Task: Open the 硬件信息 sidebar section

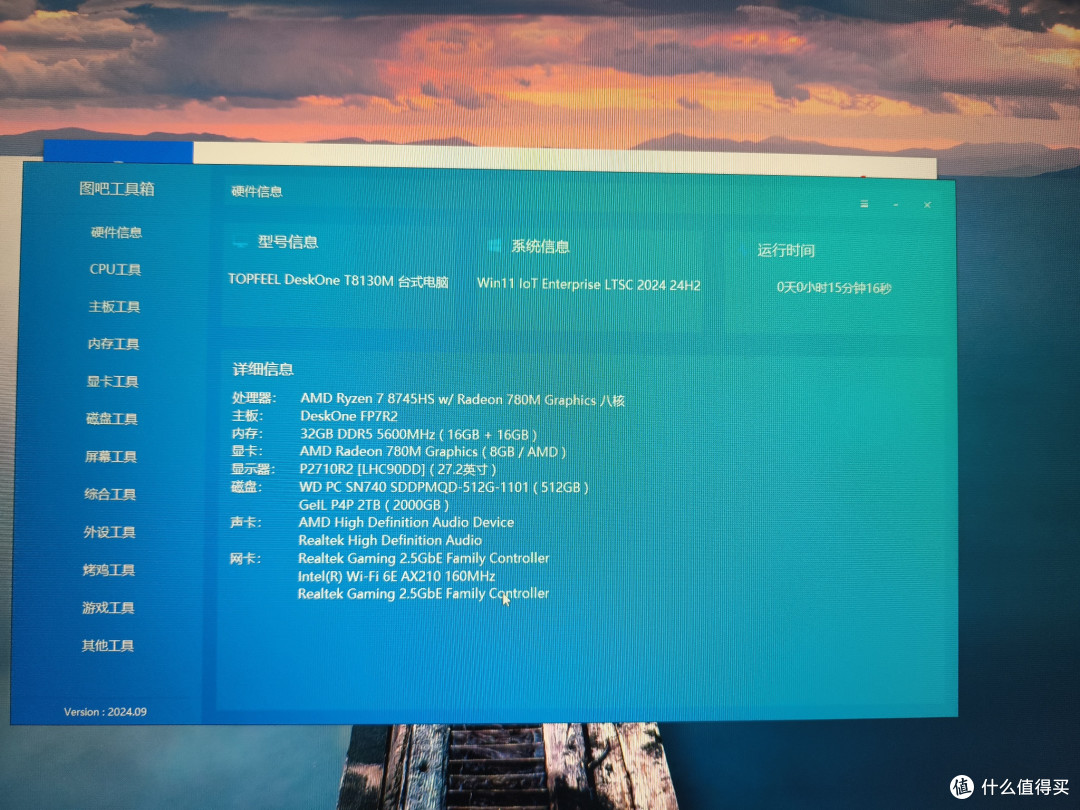Action: click(116, 232)
